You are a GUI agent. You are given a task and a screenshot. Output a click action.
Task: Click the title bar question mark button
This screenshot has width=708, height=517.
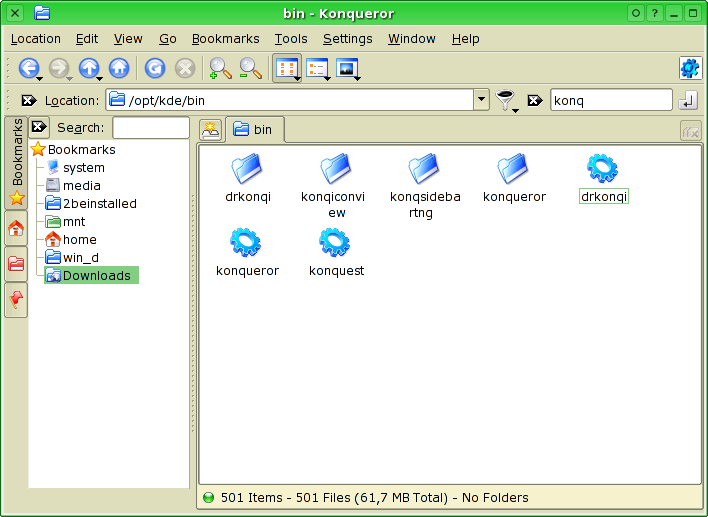655,13
